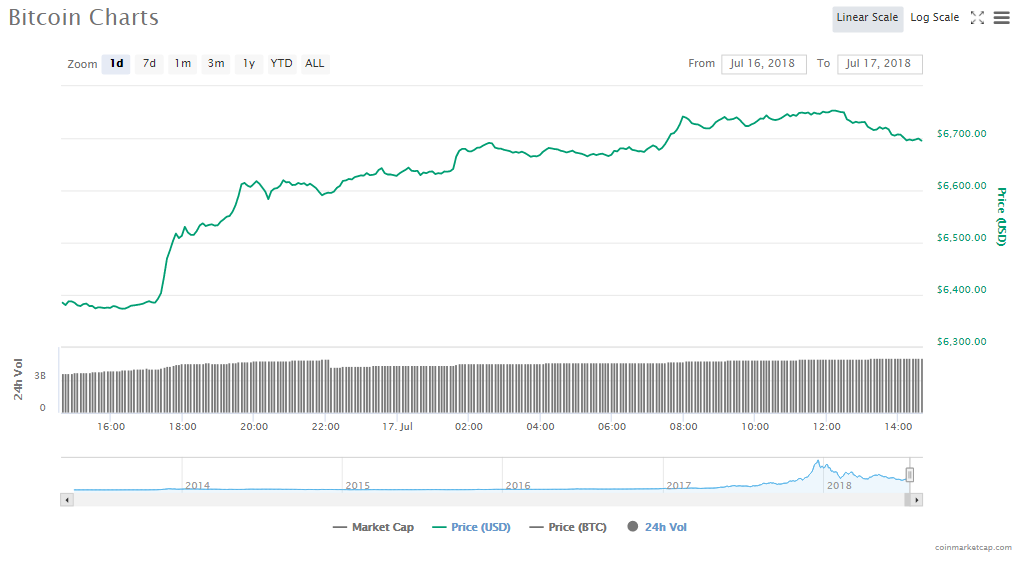Grab the navigator right range handle
1022x561 pixels.
[x=910, y=474]
